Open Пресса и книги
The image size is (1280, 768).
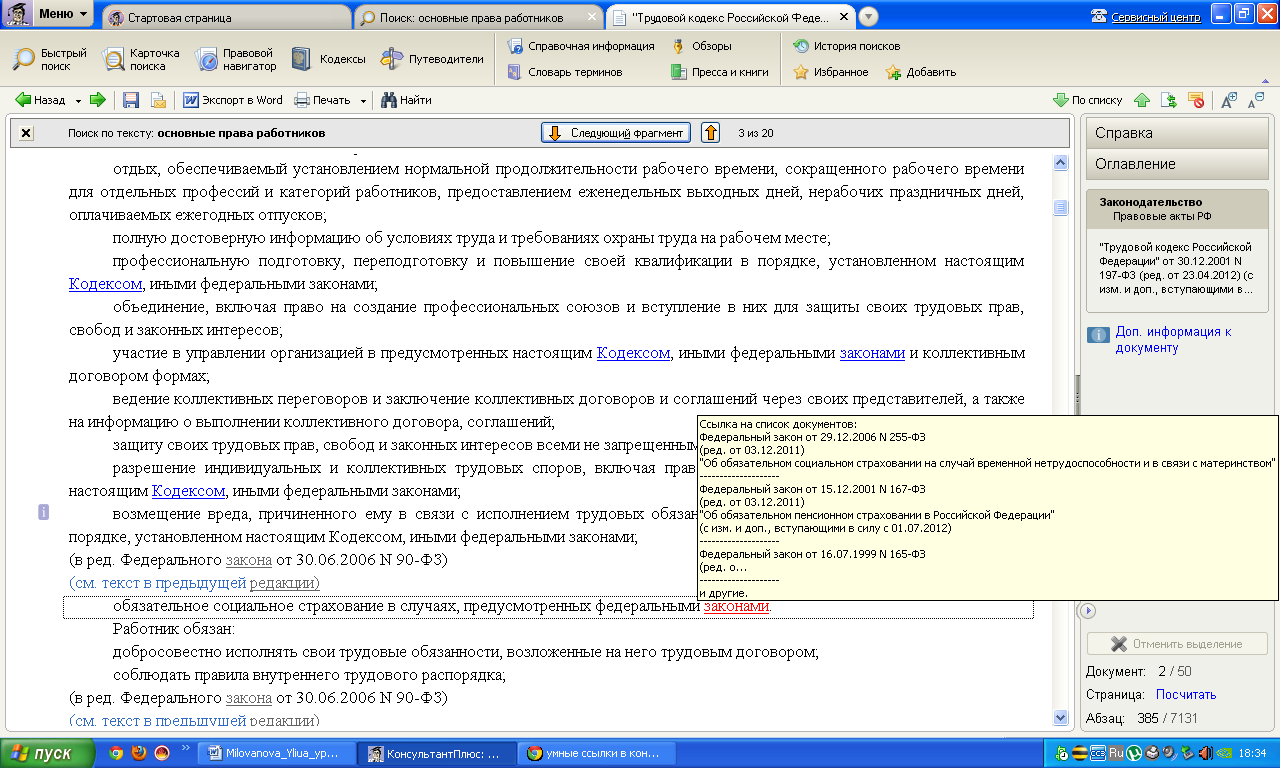tap(720, 72)
